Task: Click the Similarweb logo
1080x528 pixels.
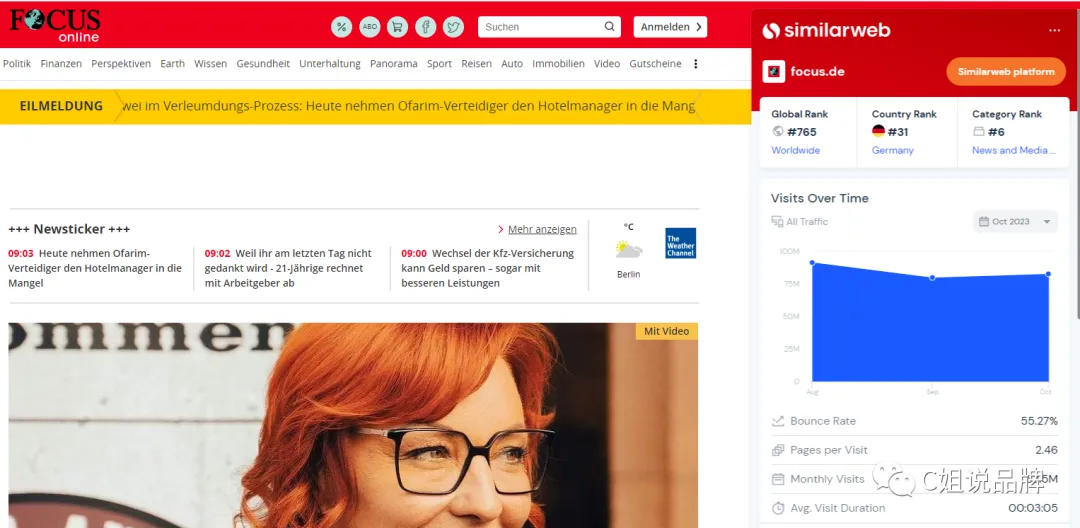Action: (827, 30)
